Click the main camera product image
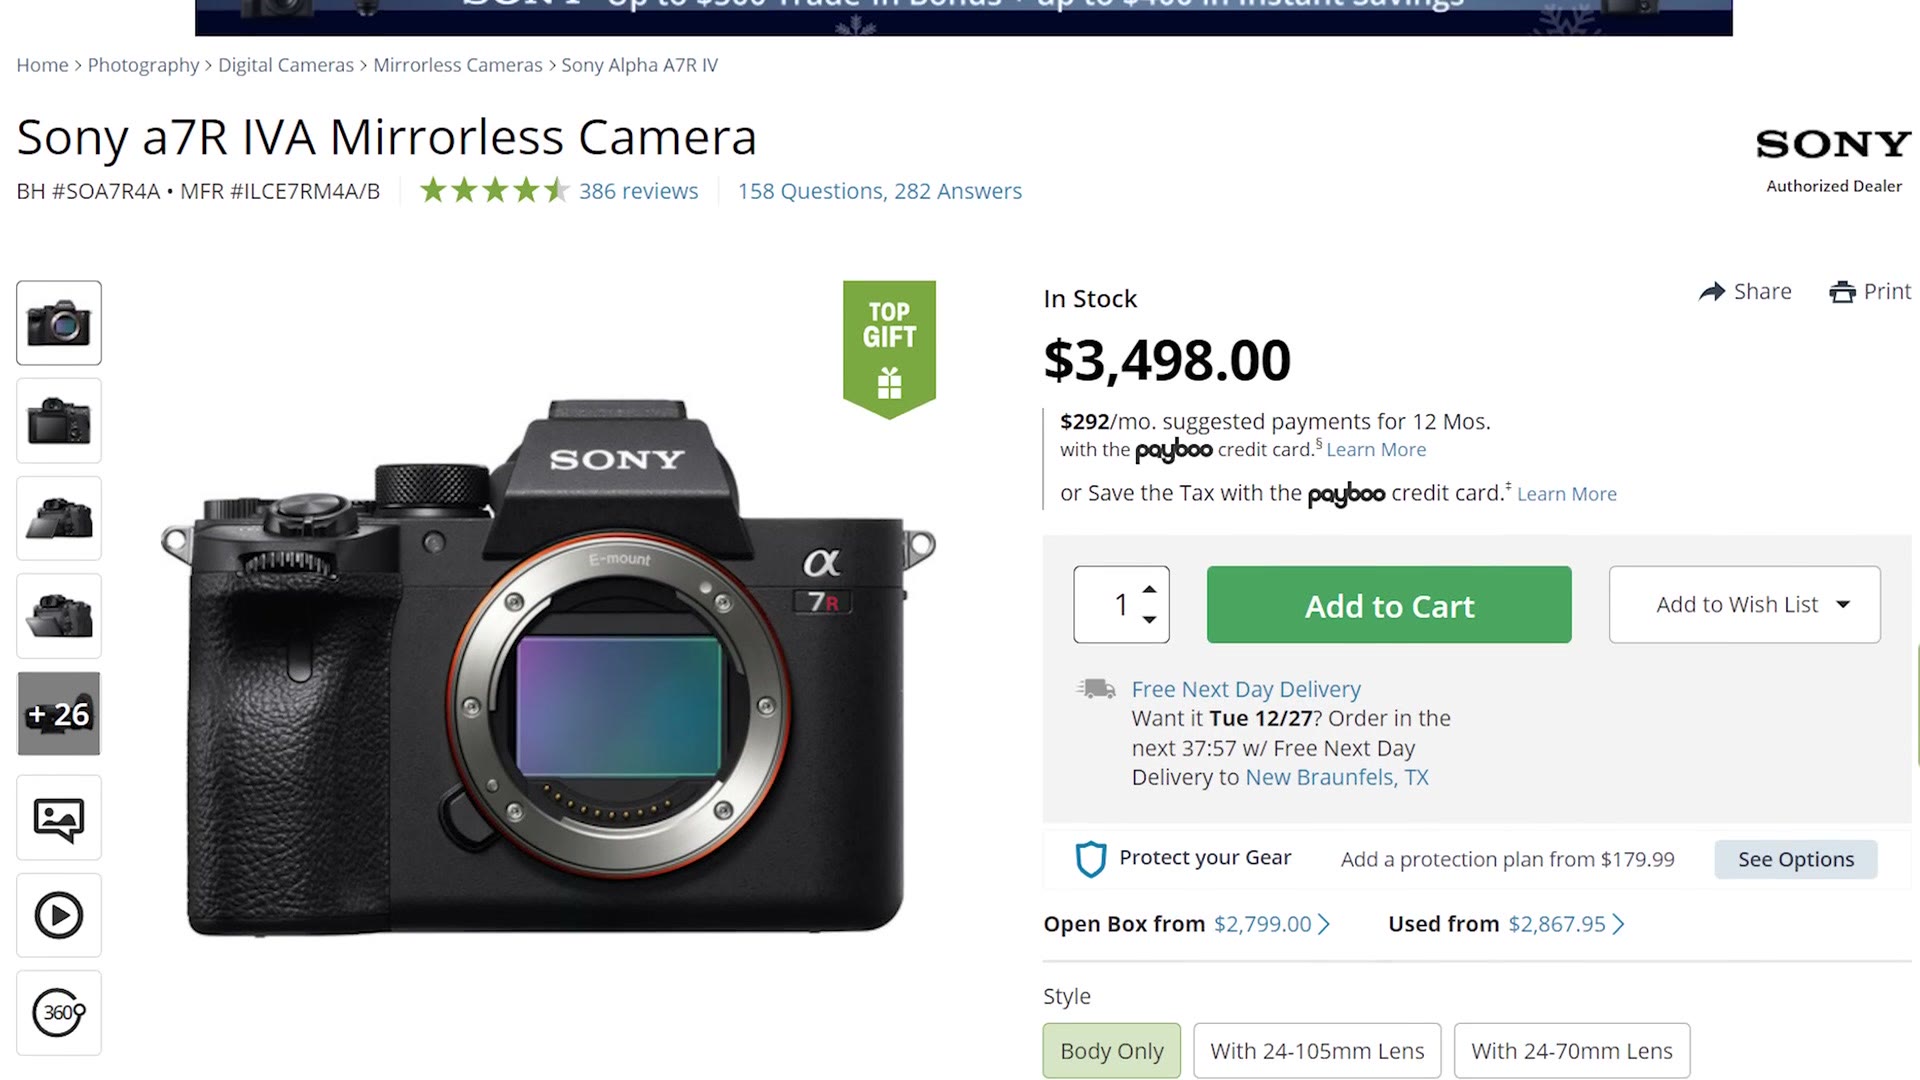This screenshot has height=1080, width=1920. click(x=548, y=668)
